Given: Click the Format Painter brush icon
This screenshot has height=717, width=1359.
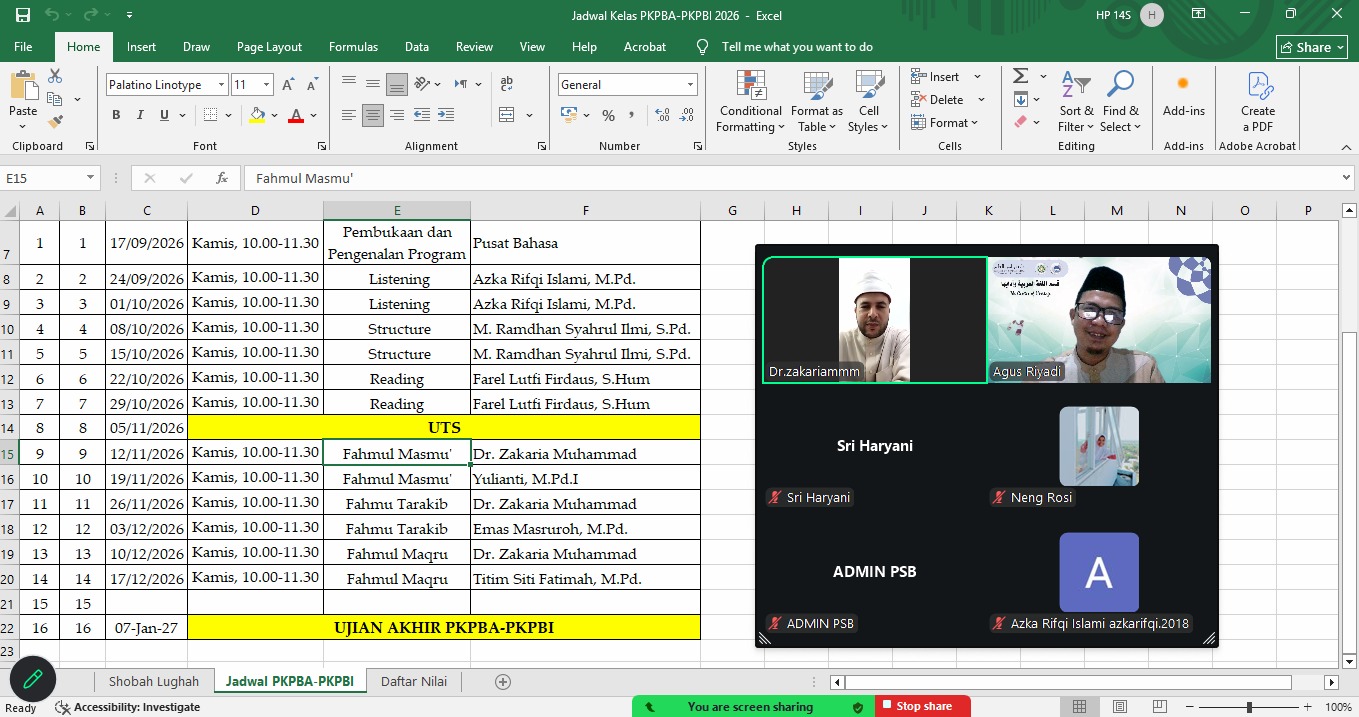Looking at the screenshot, I should click(x=55, y=122).
